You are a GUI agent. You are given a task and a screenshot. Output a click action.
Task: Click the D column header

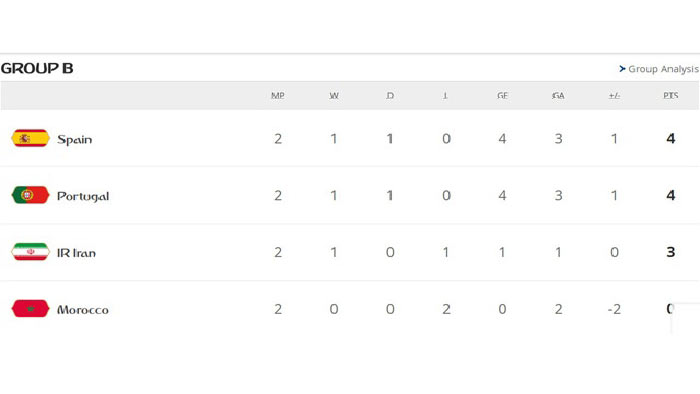pos(390,95)
